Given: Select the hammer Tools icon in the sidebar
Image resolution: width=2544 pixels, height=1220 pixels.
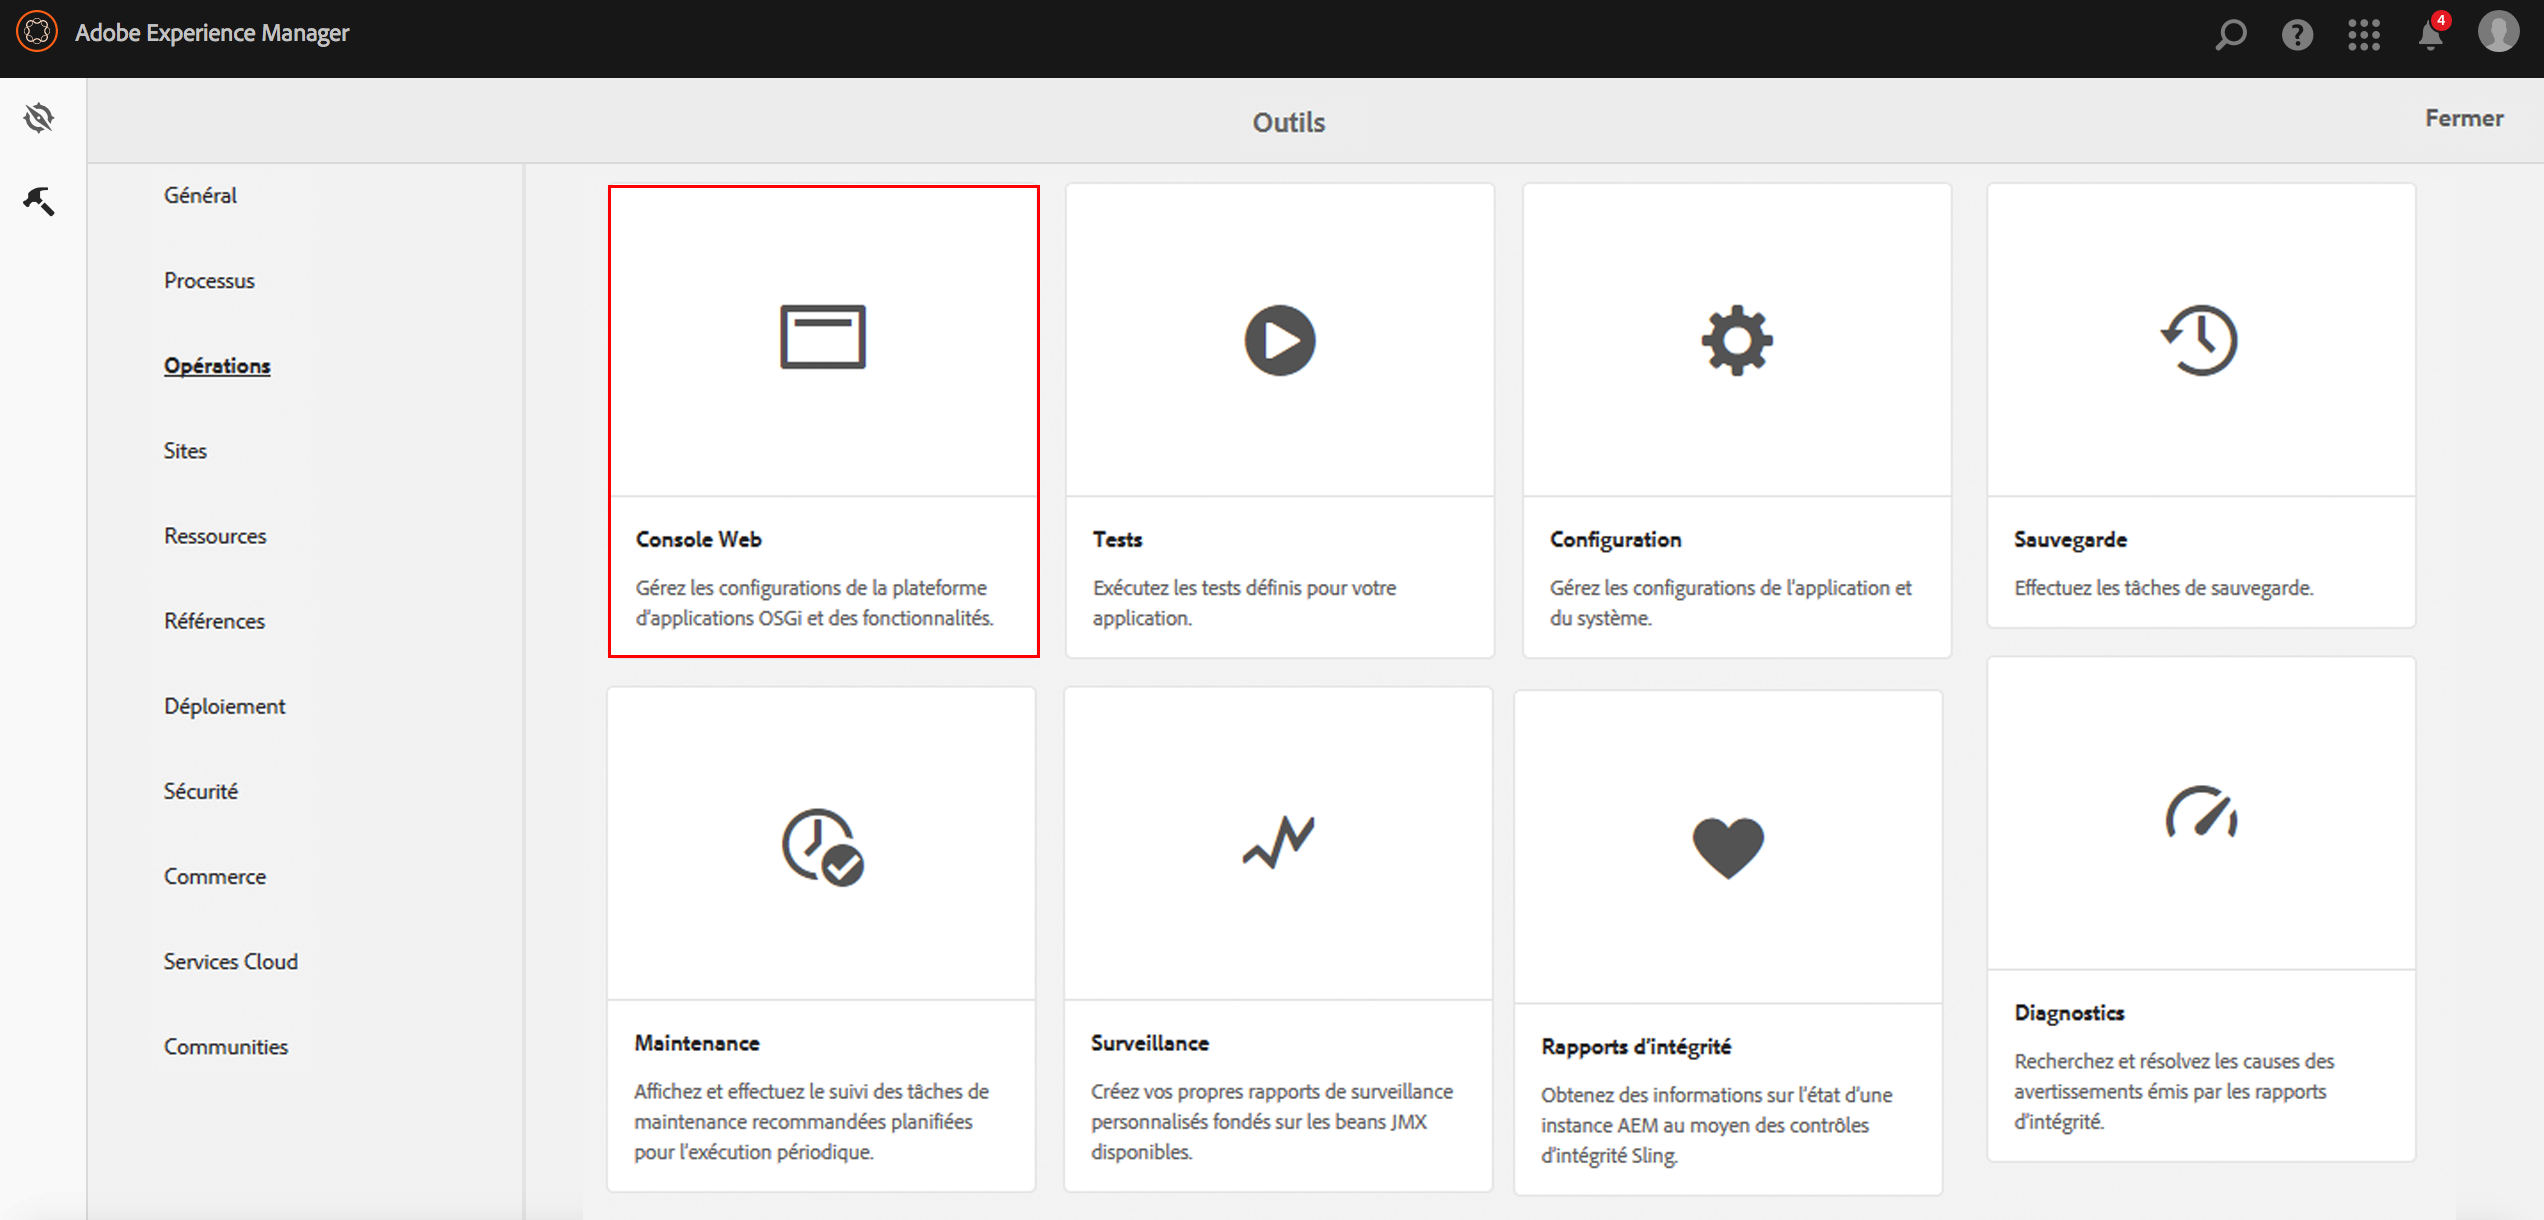Looking at the screenshot, I should click(x=39, y=201).
